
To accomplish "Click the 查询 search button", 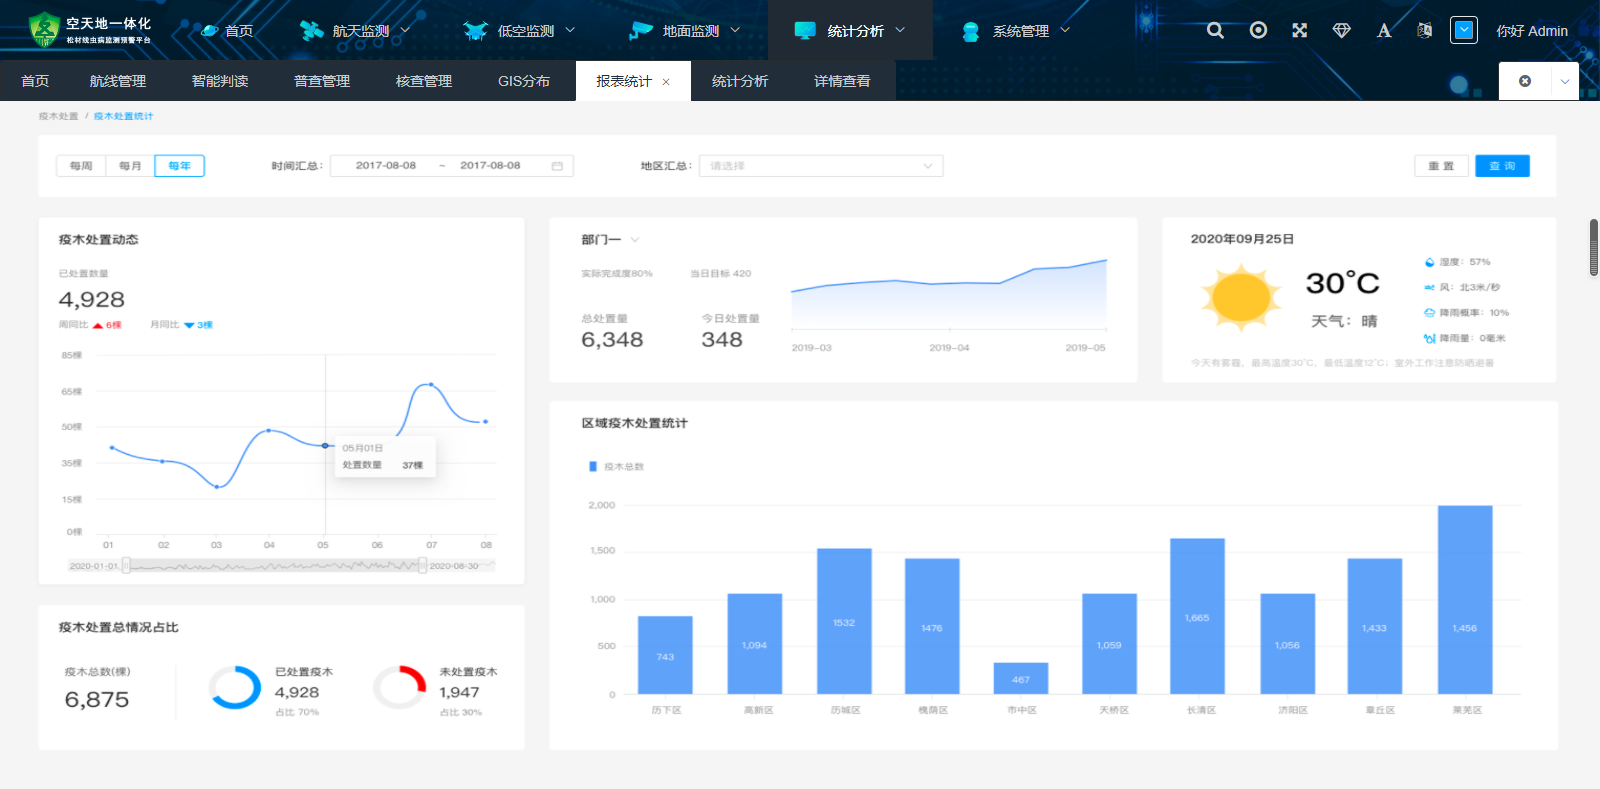I will [1501, 166].
